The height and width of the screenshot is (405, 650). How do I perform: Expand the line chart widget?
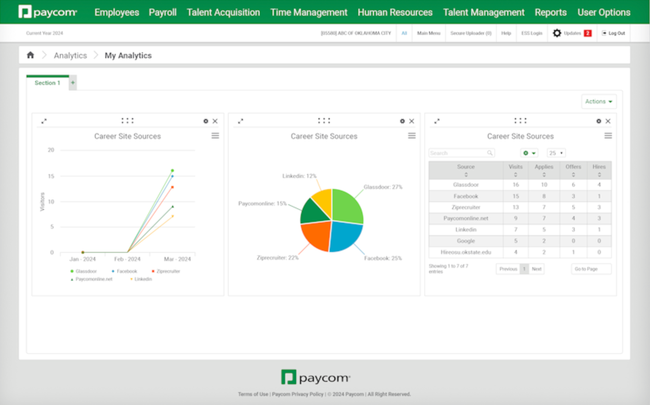44,121
